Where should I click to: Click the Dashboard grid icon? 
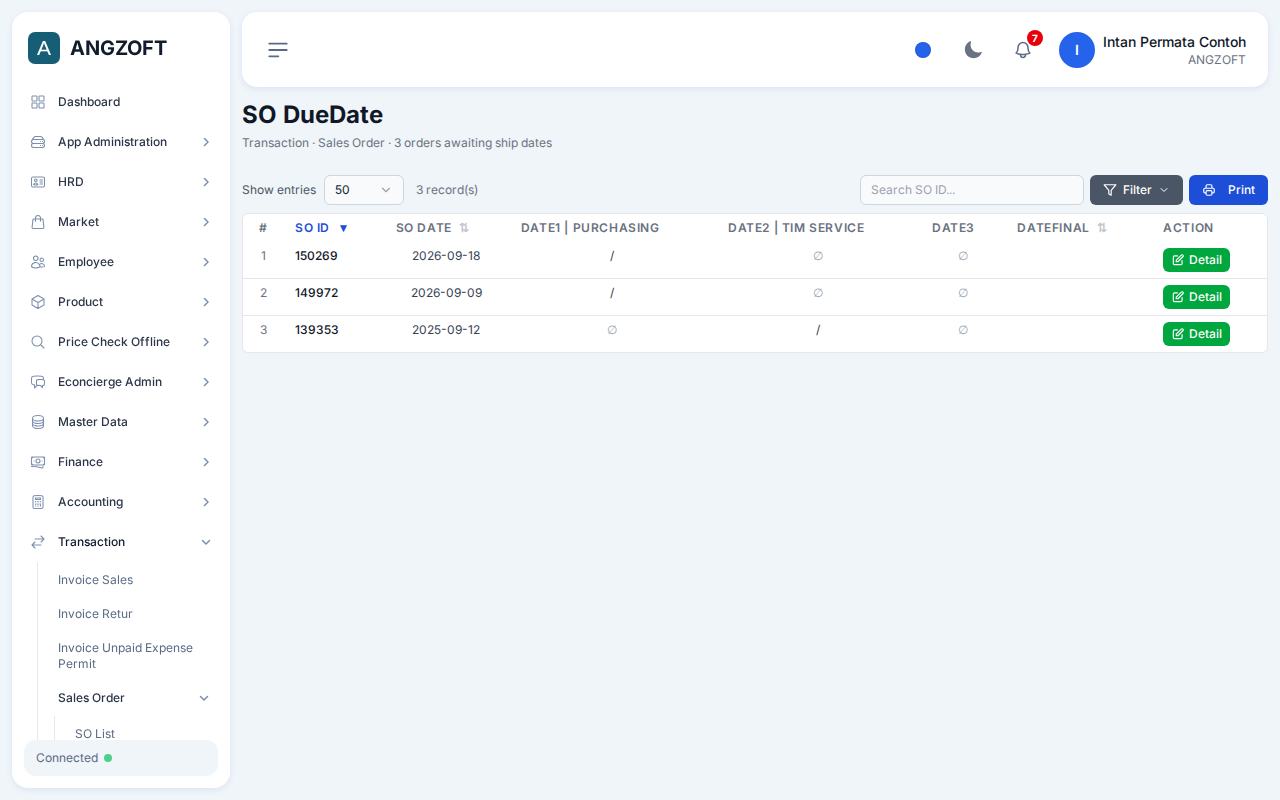point(38,102)
